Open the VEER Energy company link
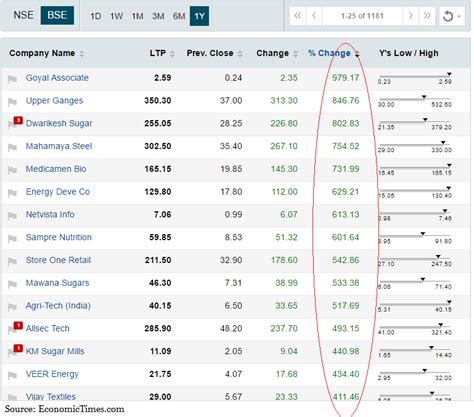The width and height of the screenshot is (474, 417). point(52,374)
